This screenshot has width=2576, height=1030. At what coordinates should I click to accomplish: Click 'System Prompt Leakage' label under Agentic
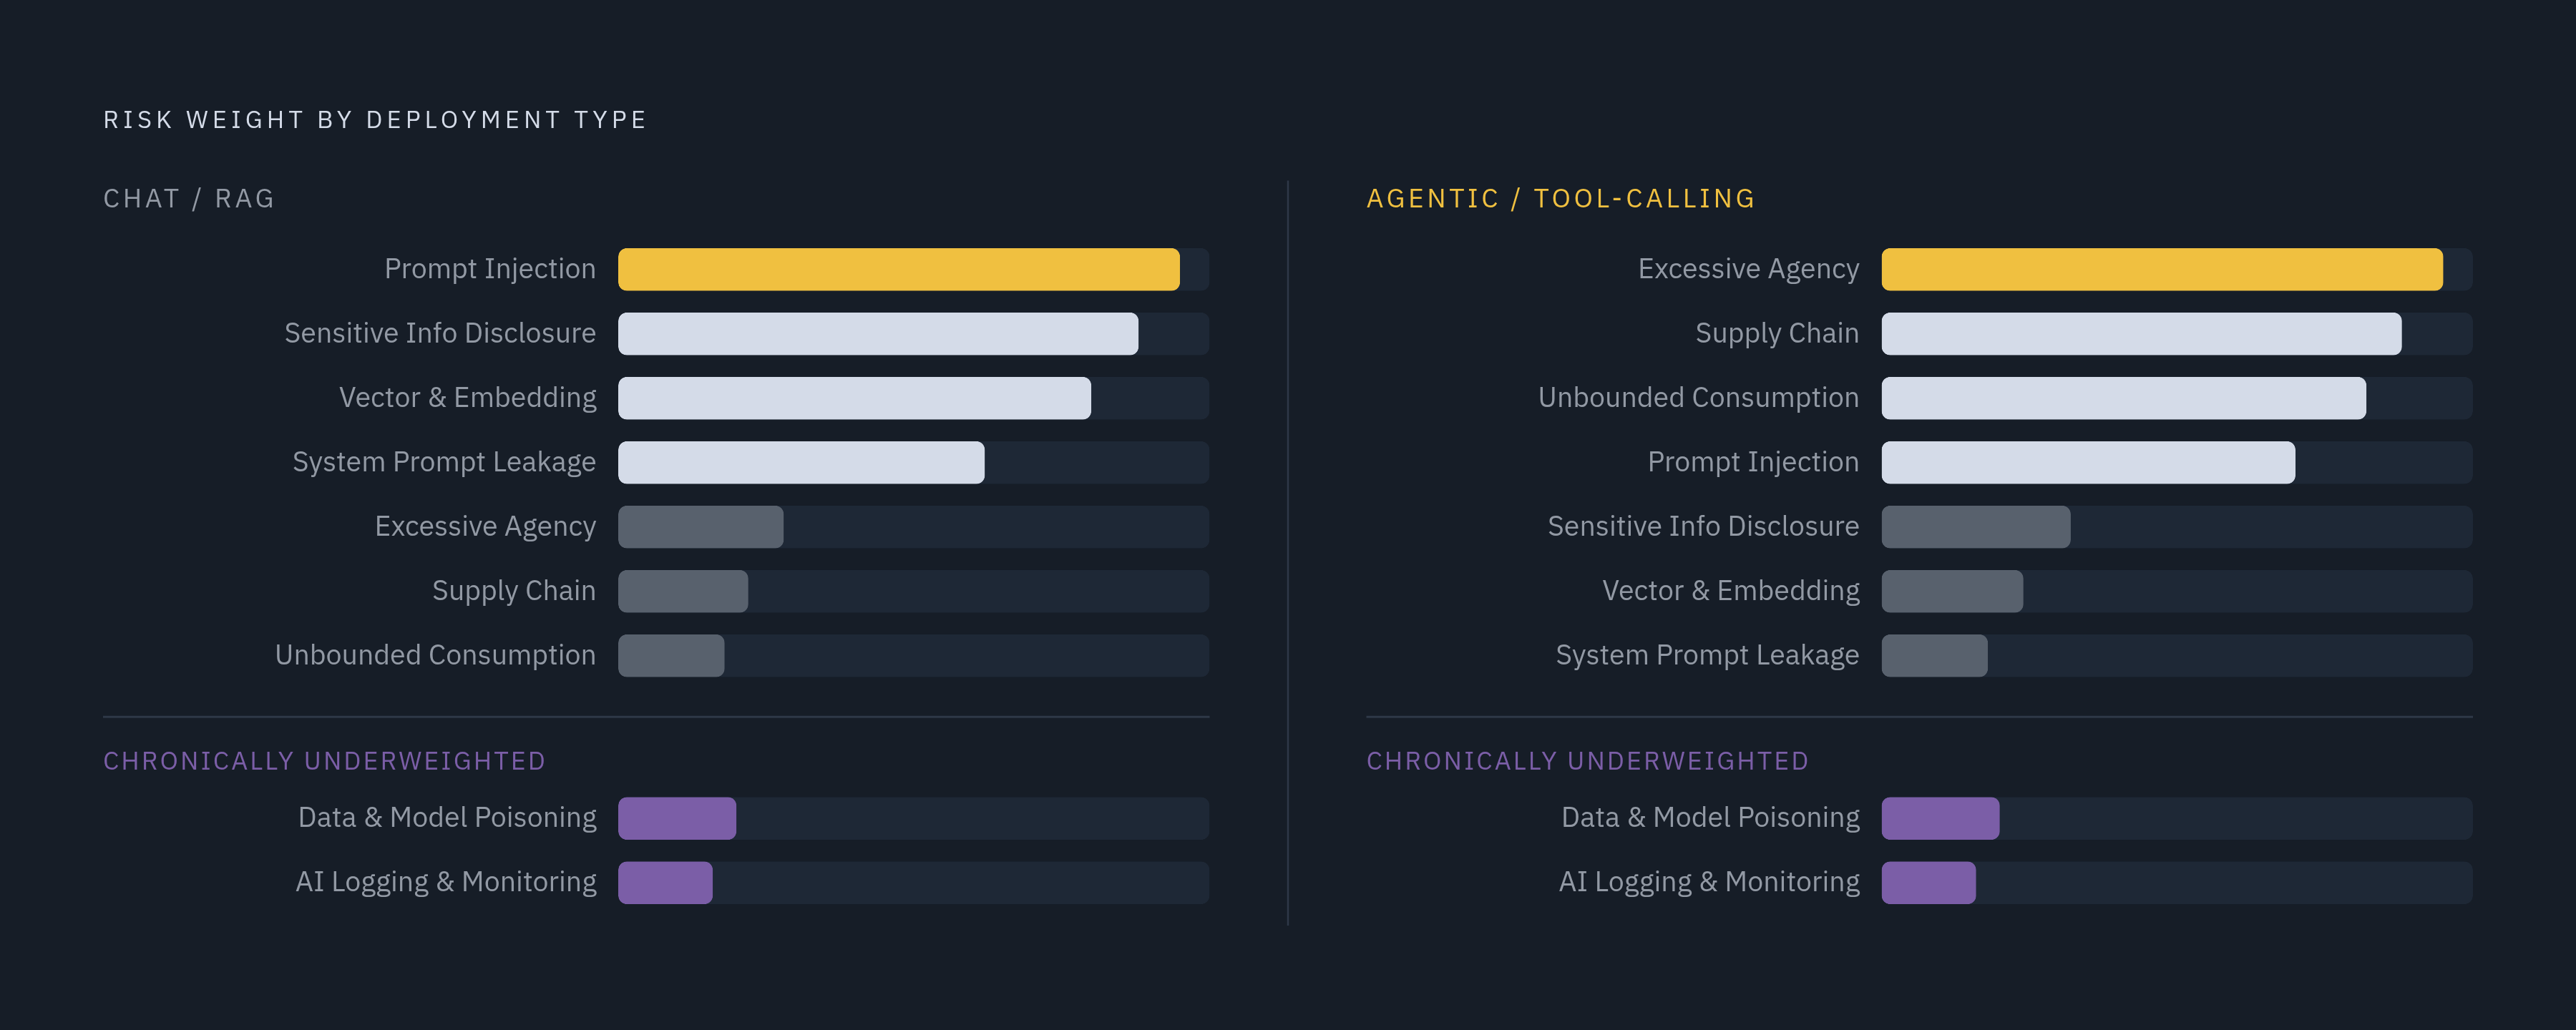click(x=1708, y=655)
